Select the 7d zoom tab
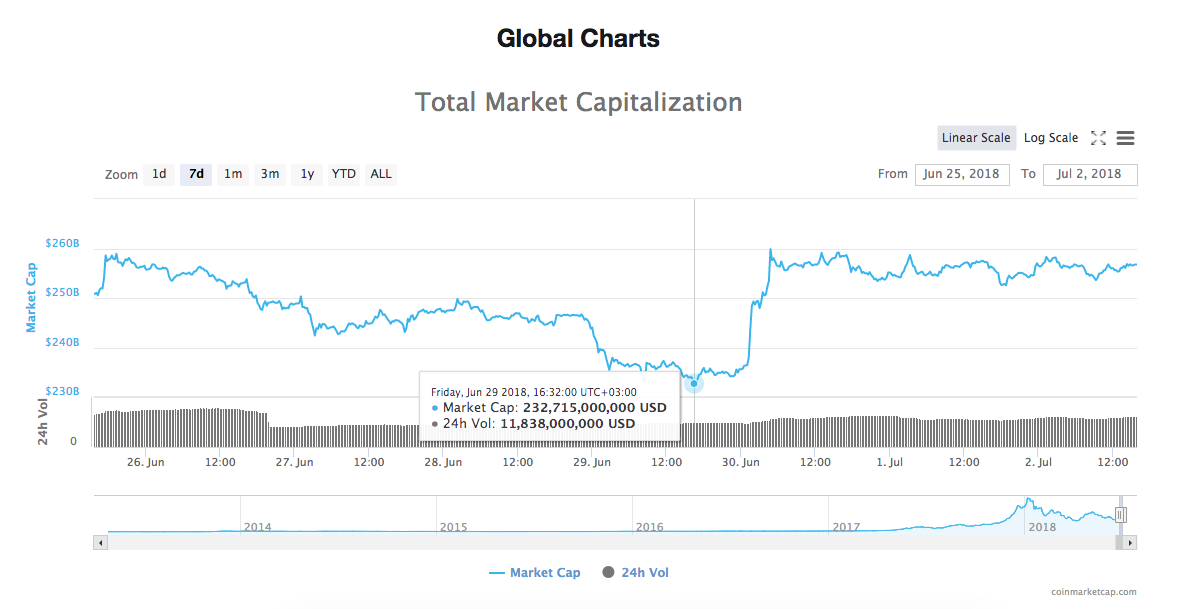Viewport: 1178px width, 609px height. point(195,174)
